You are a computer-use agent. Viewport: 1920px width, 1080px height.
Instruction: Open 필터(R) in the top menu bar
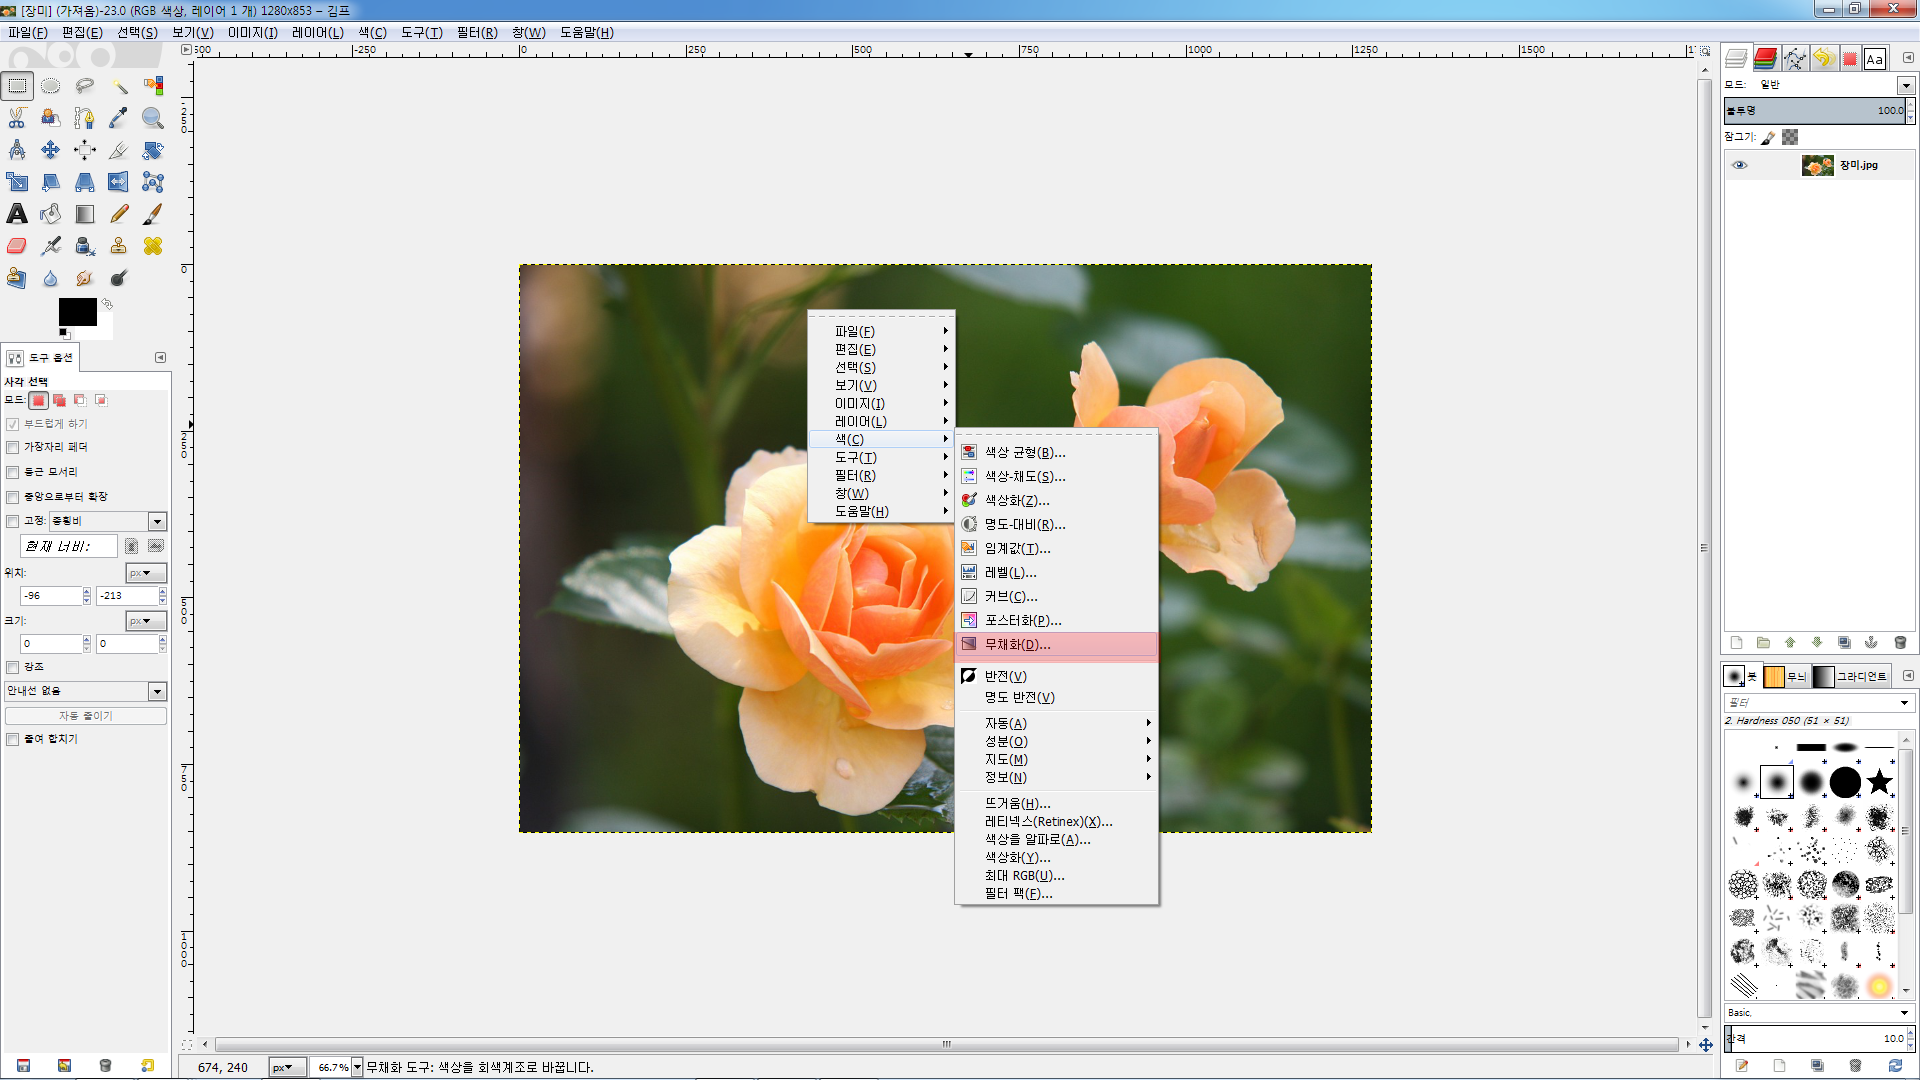click(477, 32)
